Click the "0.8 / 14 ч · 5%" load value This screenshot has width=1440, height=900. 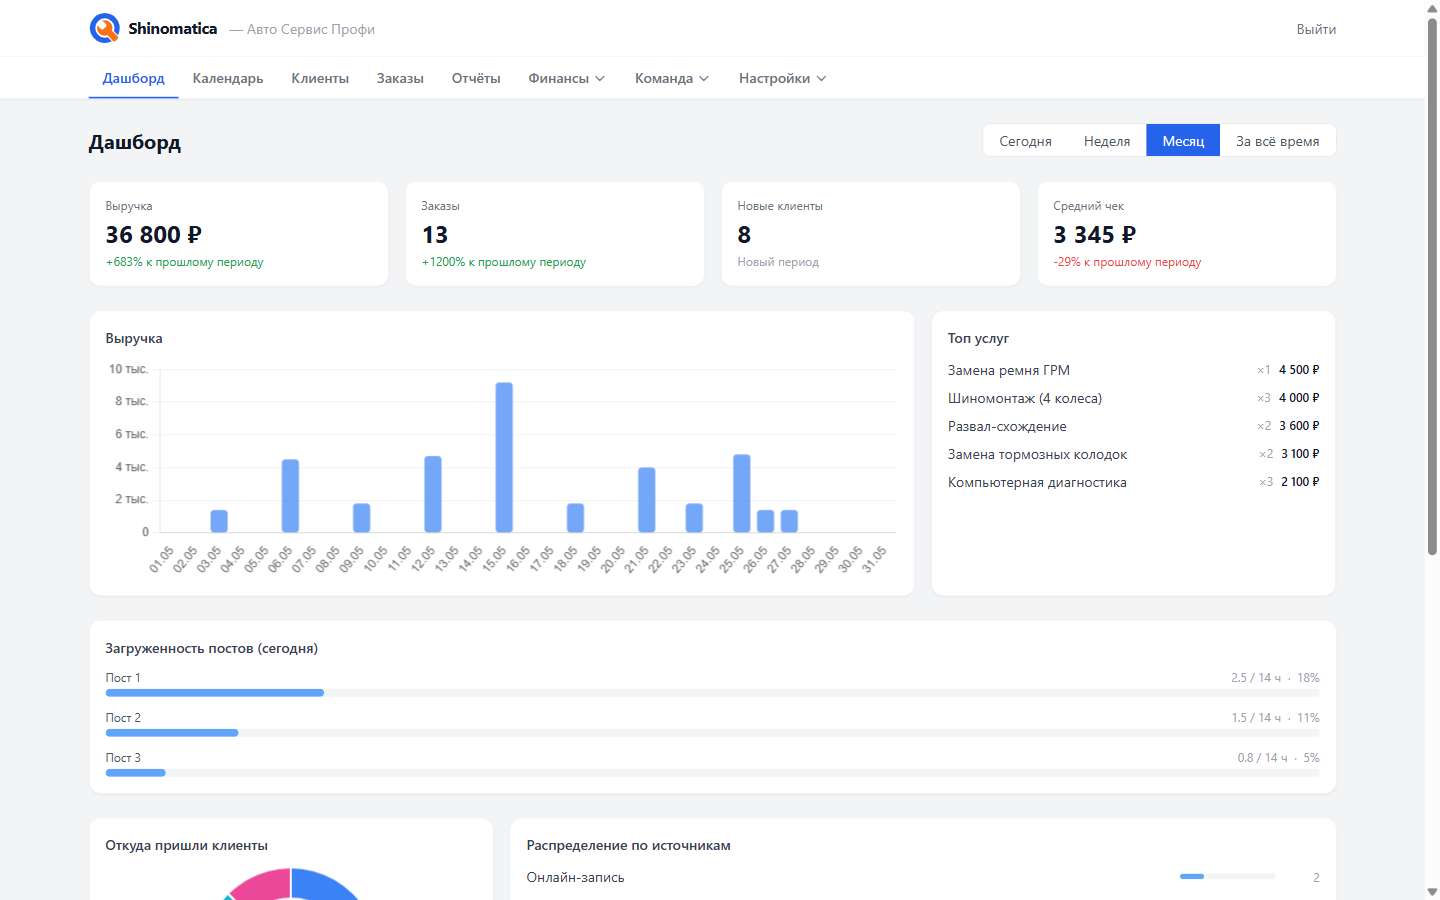pos(1278,758)
